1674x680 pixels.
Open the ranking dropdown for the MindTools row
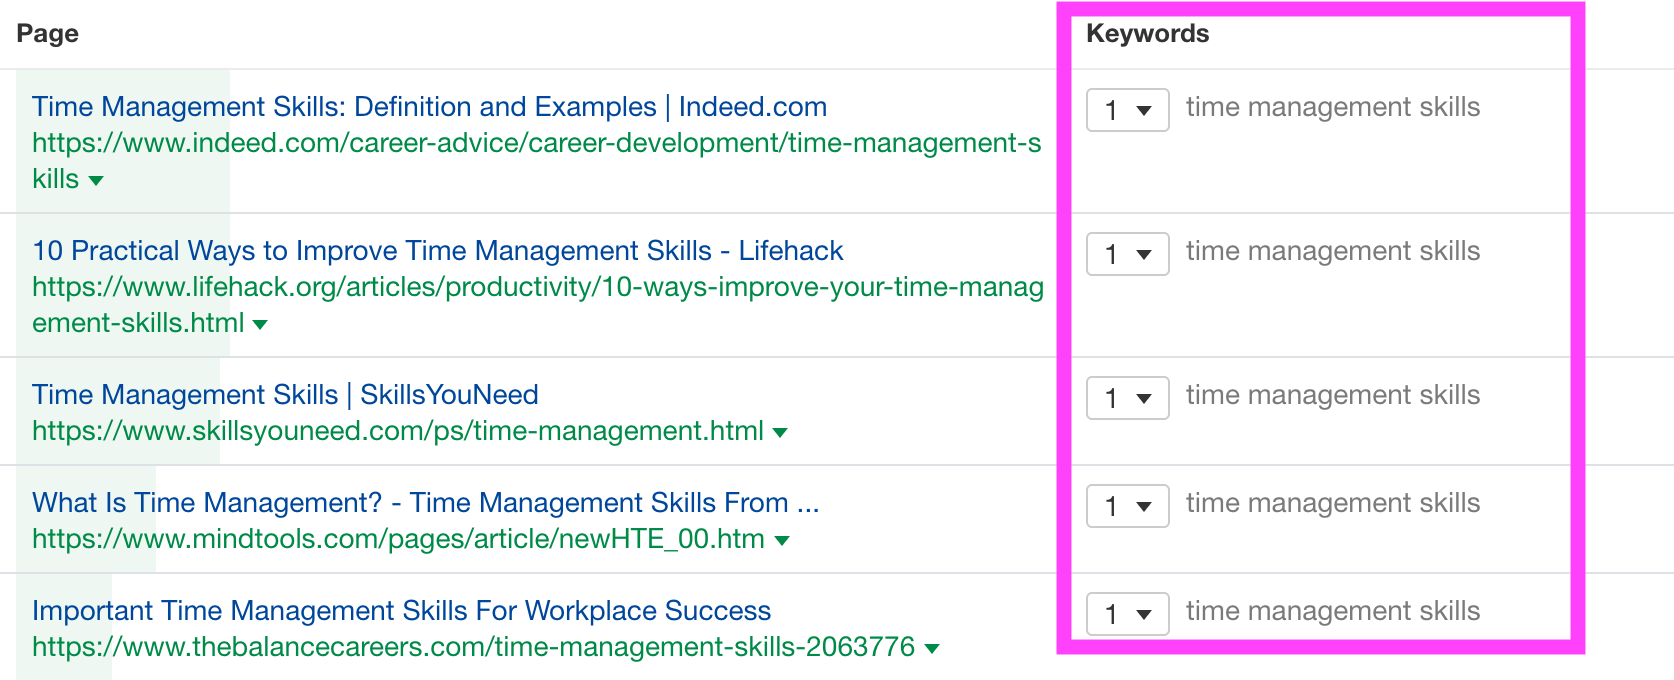pos(1127,506)
